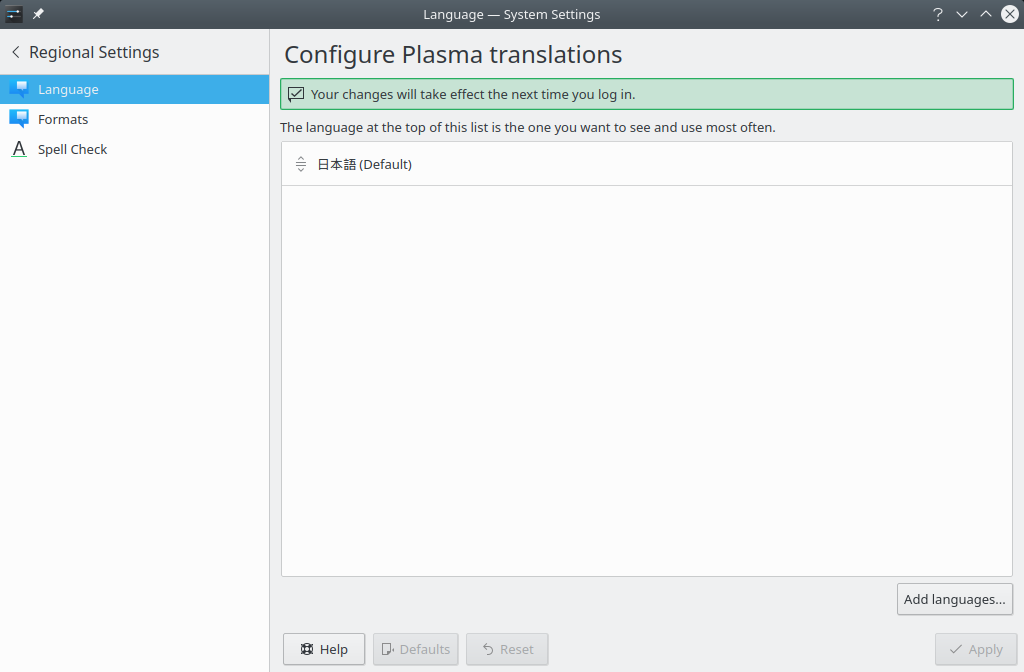Select the Formats menu item

(x=63, y=119)
